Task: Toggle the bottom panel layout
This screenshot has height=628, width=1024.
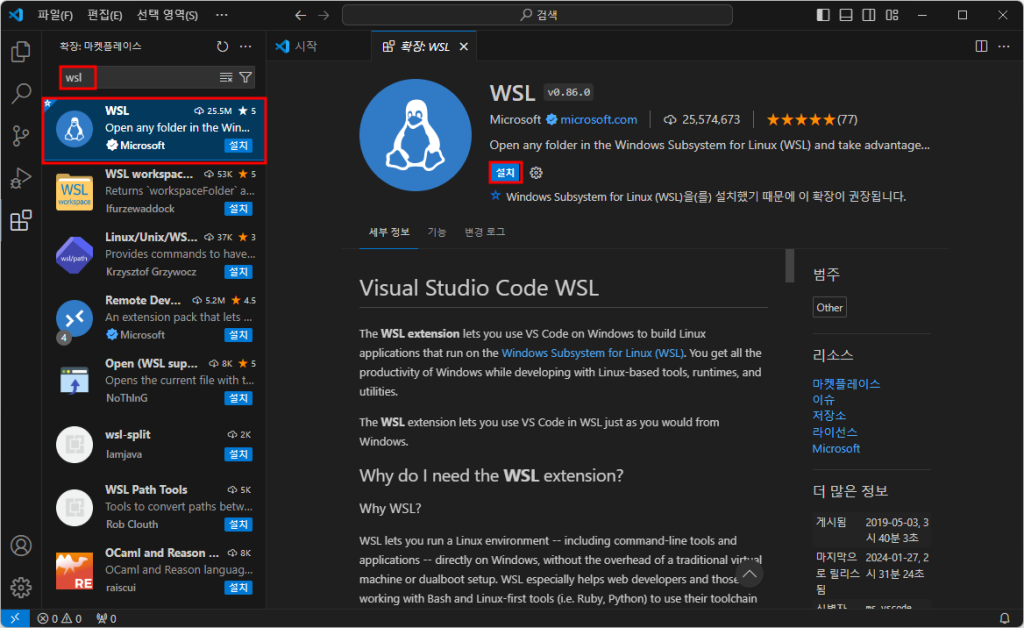Action: 846,15
